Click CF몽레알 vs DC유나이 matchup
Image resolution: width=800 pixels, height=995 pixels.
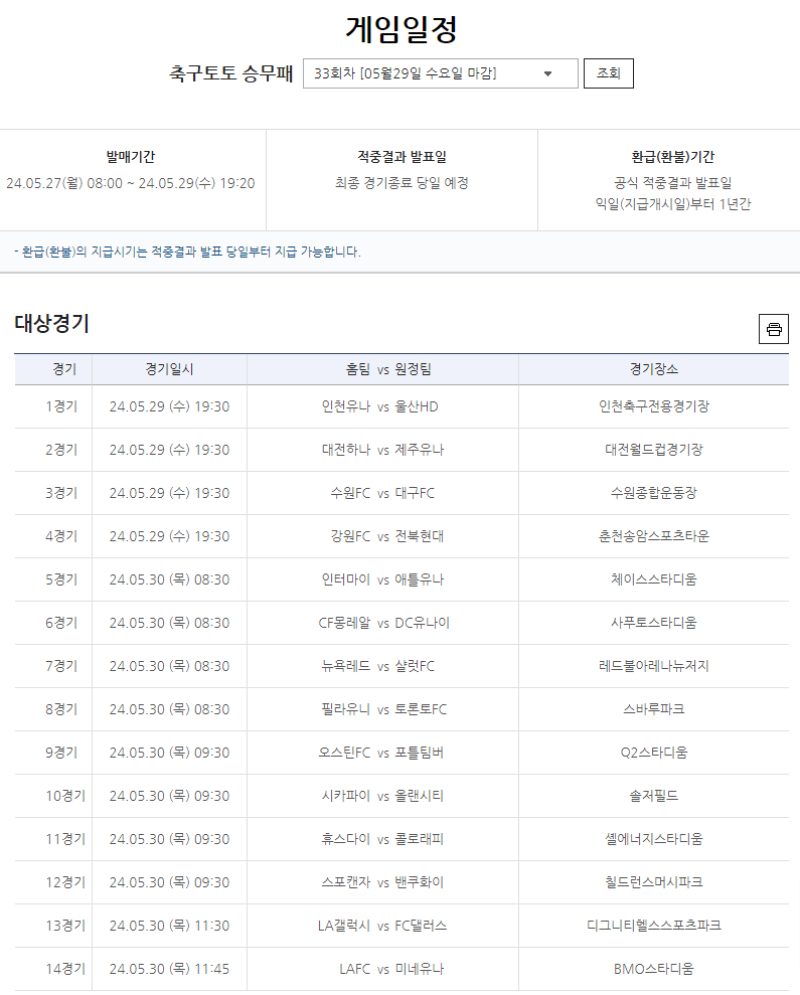pyautogui.click(x=384, y=623)
